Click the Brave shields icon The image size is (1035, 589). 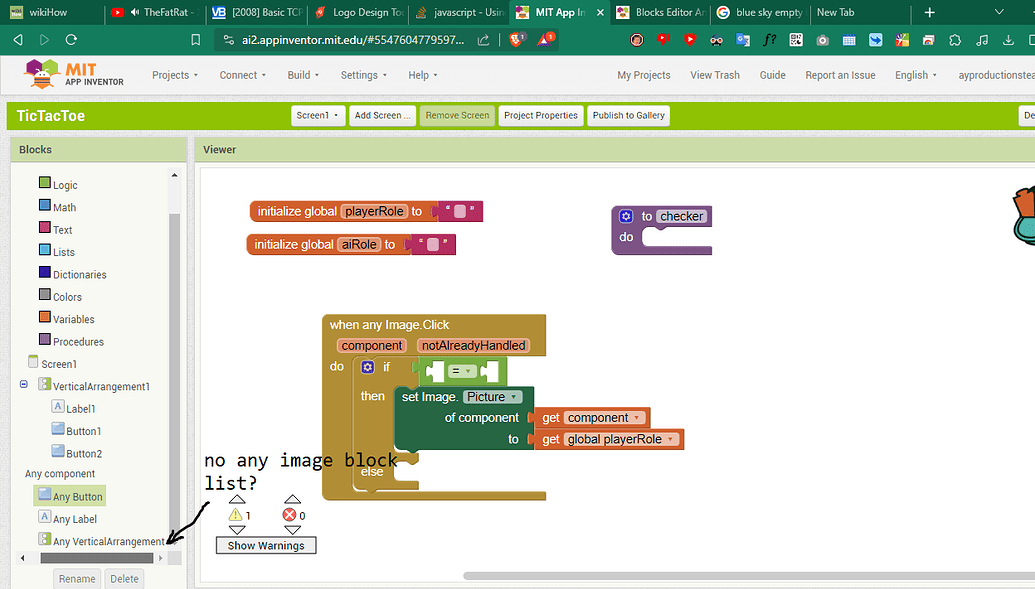[517, 40]
